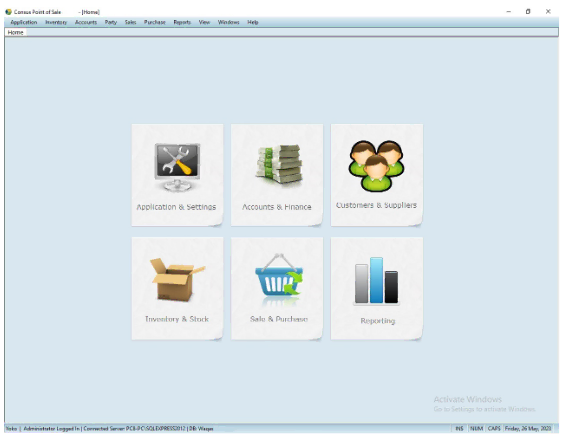Click the date in the status bar
This screenshot has width=564, height=437.
pyautogui.click(x=528, y=428)
